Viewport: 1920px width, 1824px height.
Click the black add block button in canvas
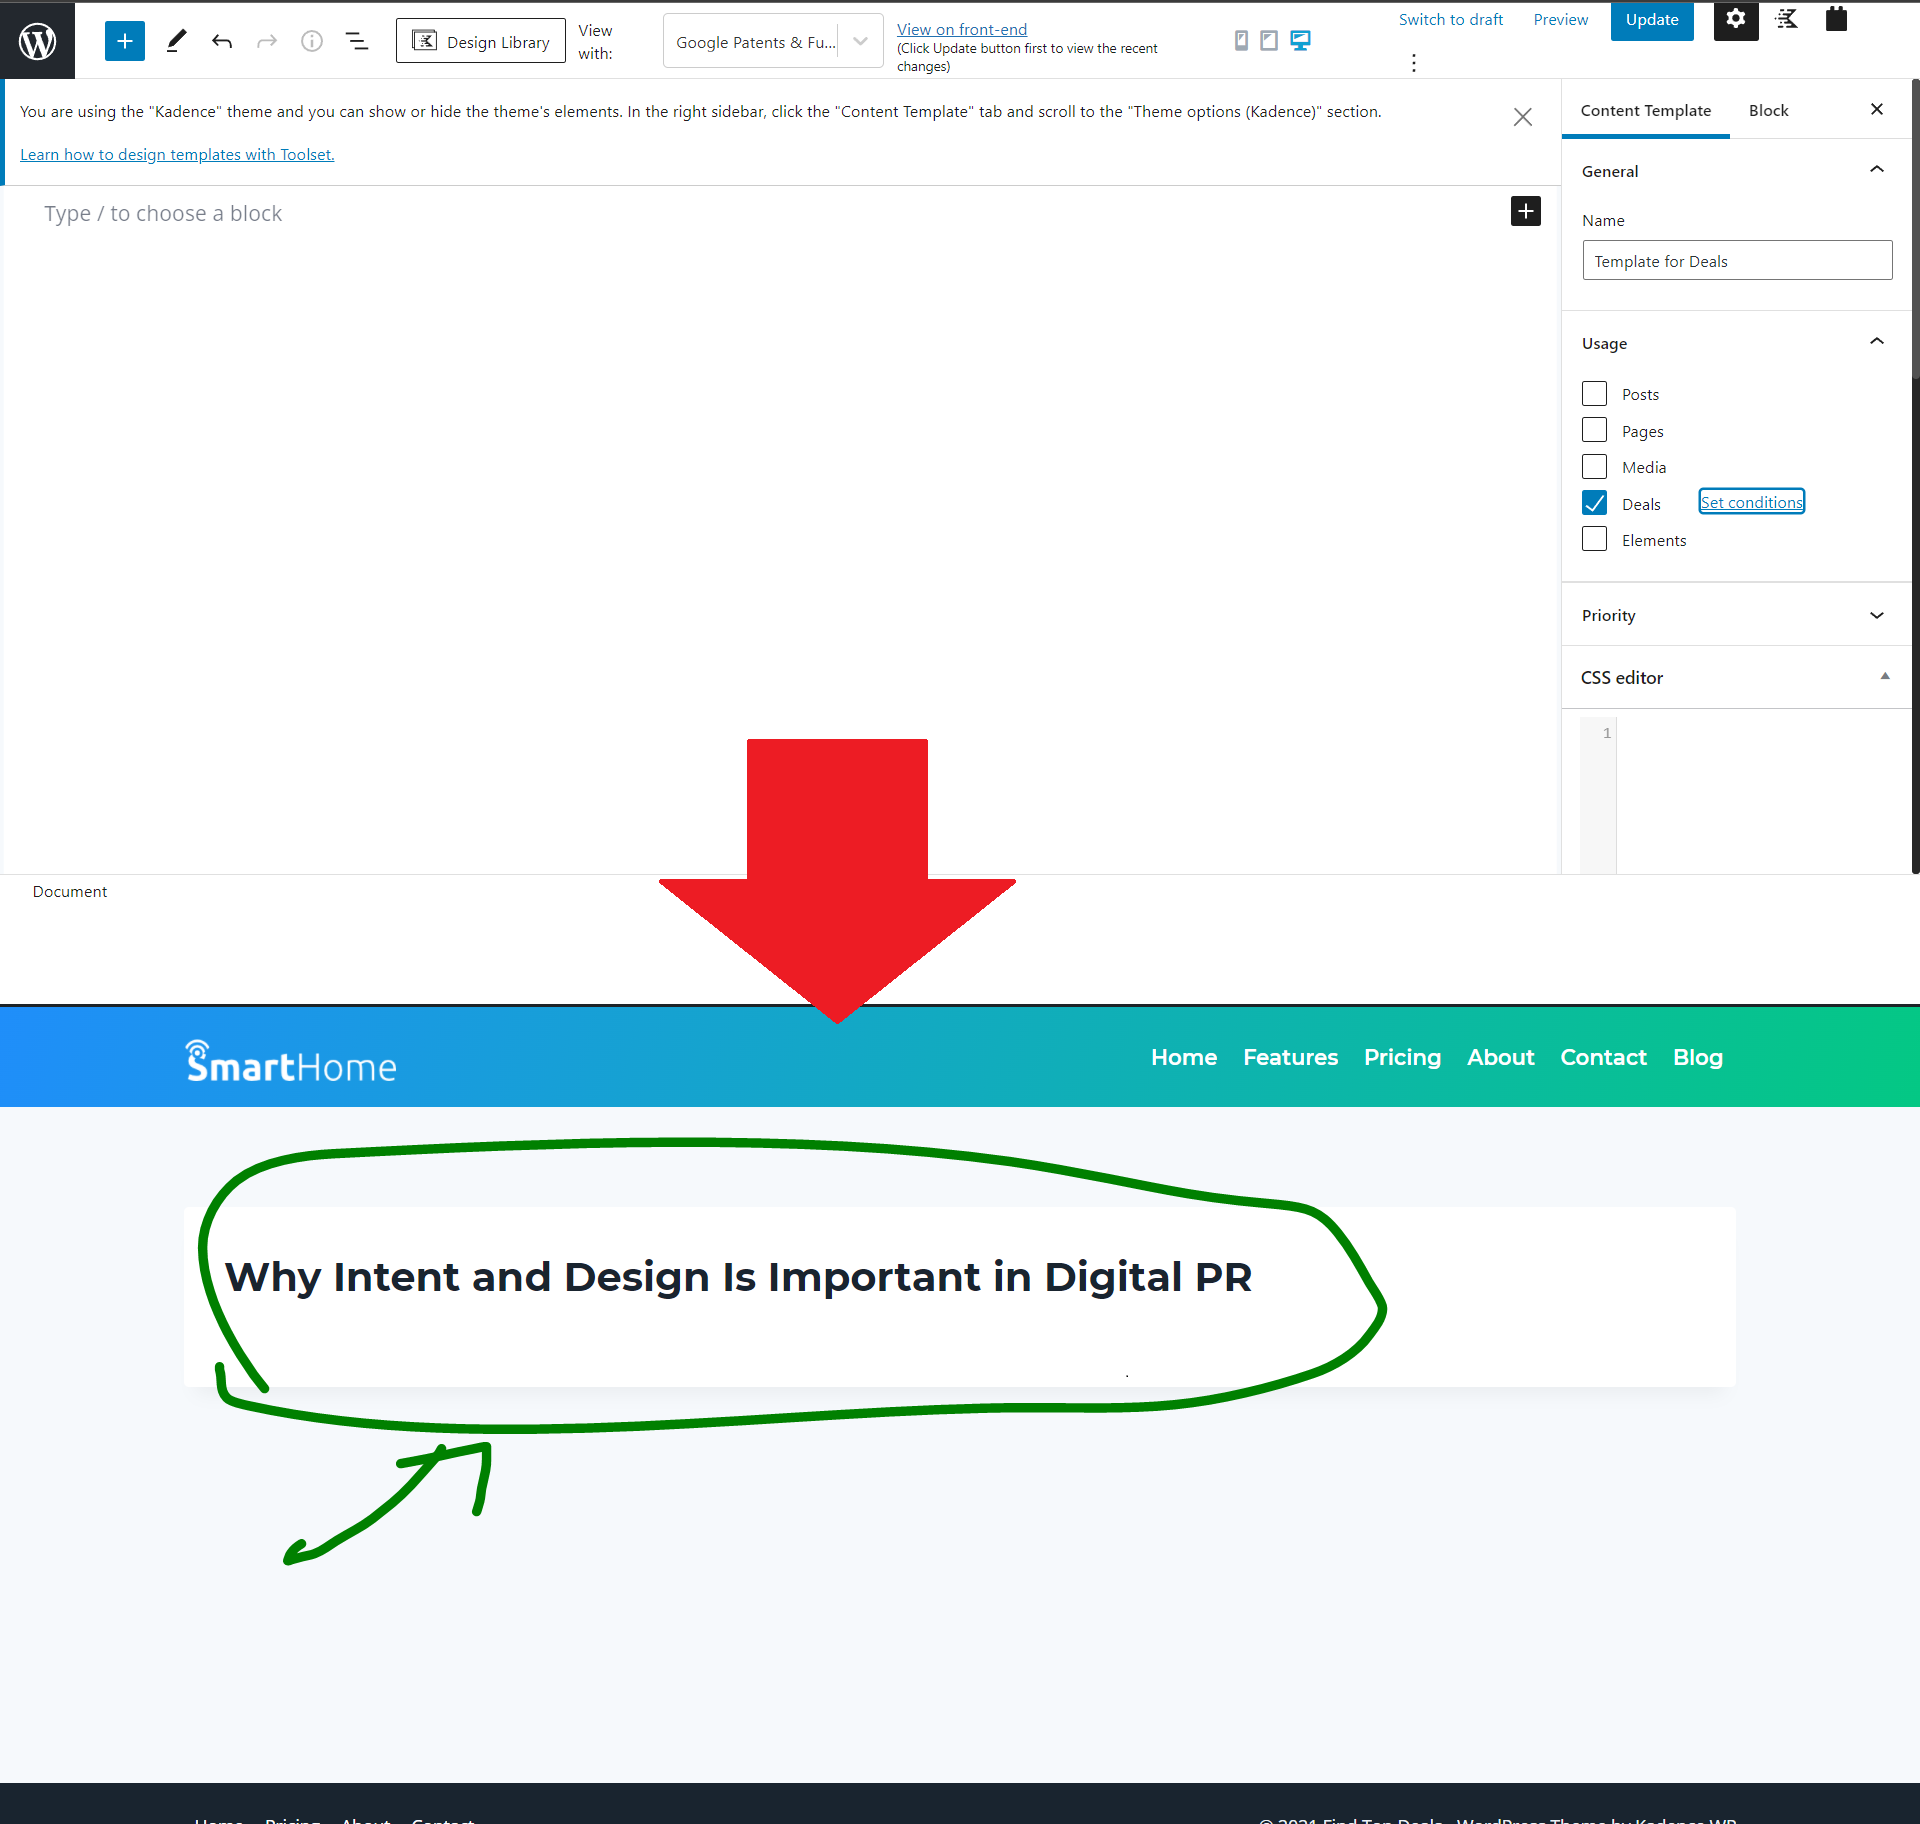tap(1526, 211)
